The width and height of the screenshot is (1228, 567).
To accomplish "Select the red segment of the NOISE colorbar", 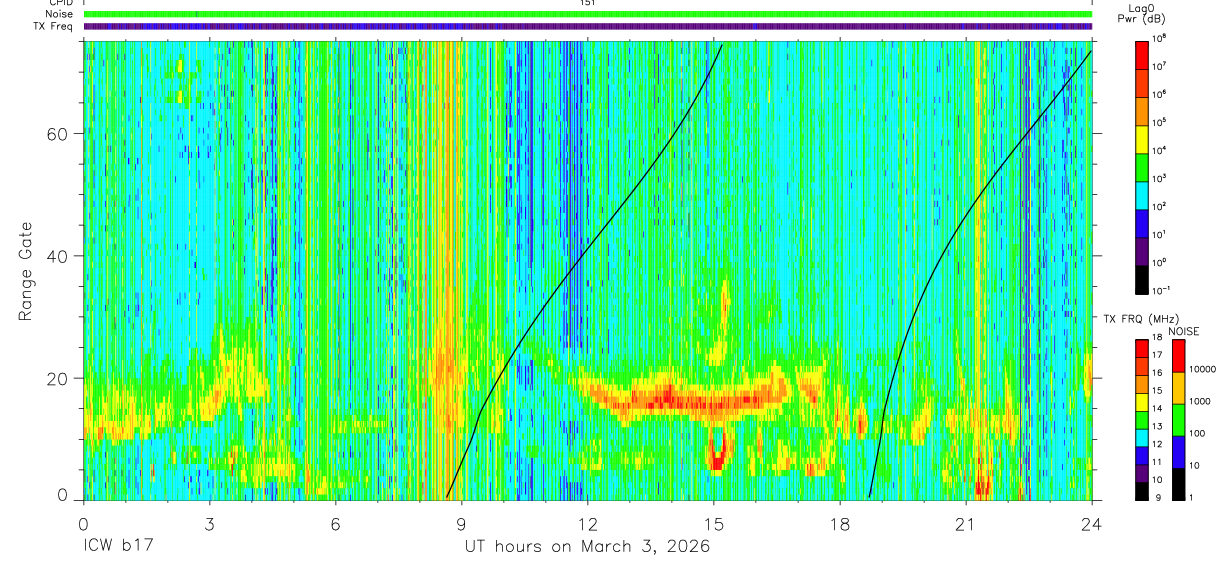I will pos(1178,355).
